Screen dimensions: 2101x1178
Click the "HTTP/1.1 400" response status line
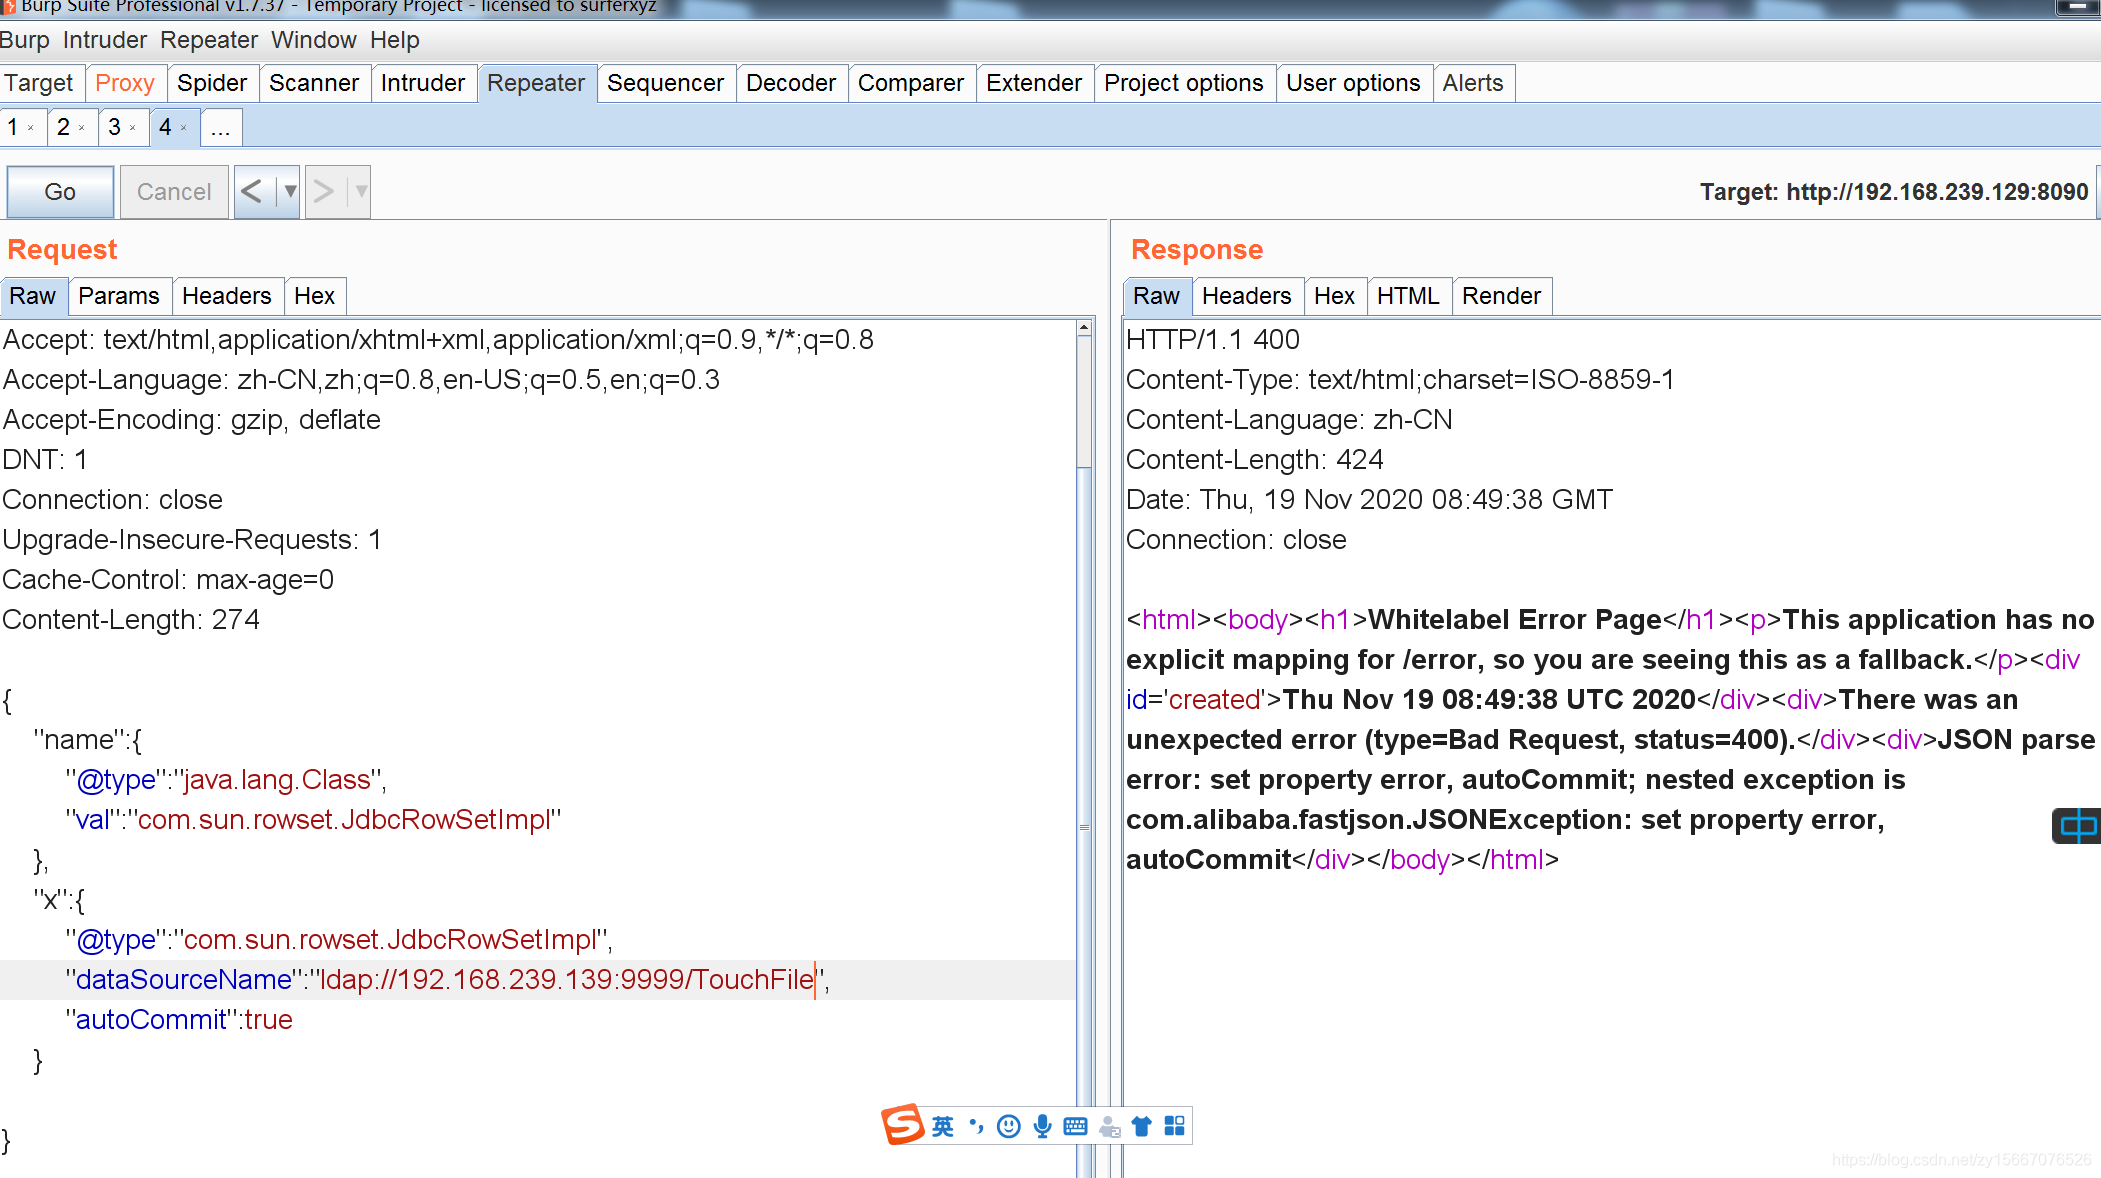[x=1213, y=340]
